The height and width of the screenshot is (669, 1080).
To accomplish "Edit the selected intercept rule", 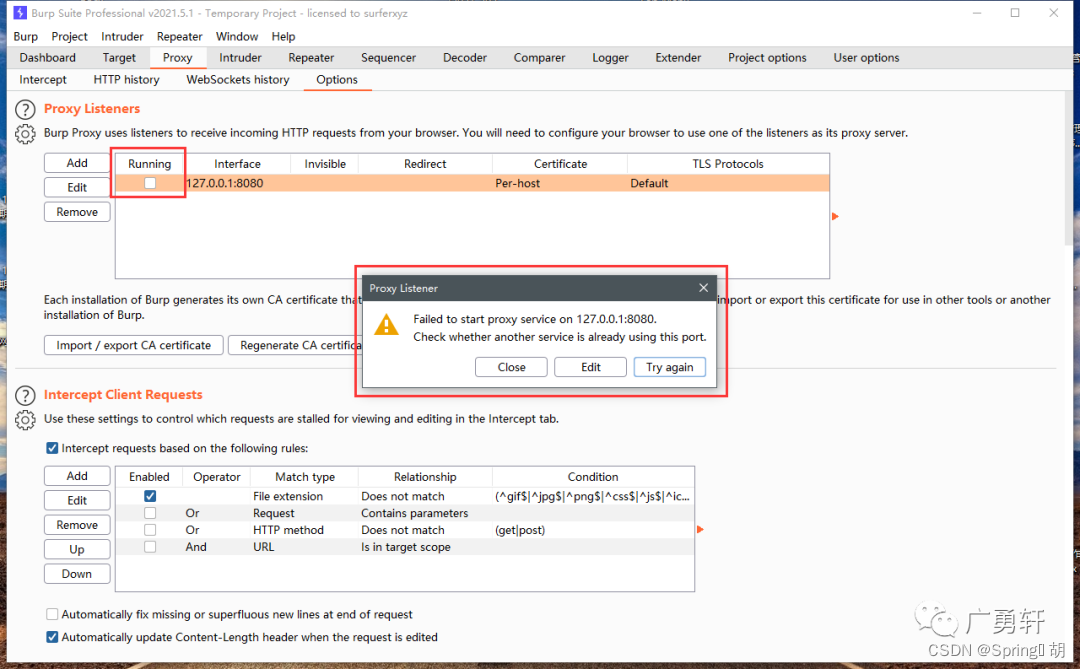I will tap(77, 500).
